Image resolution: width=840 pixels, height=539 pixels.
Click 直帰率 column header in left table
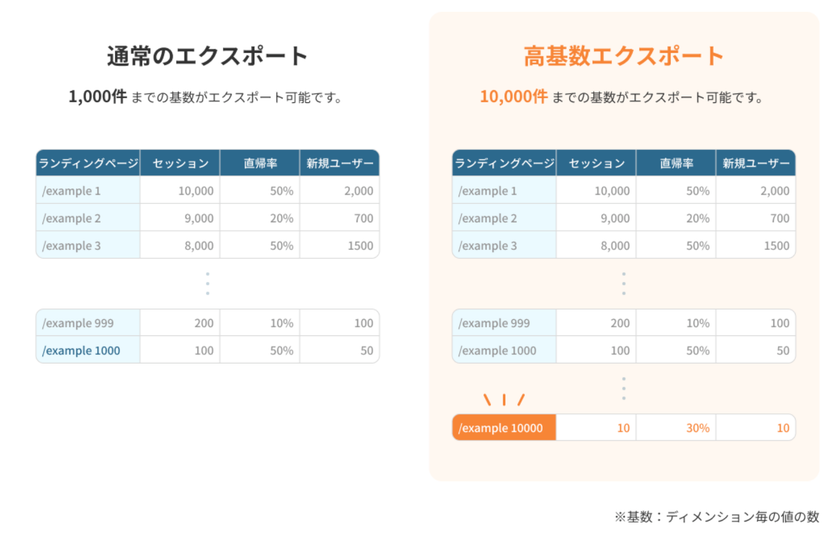click(x=260, y=163)
